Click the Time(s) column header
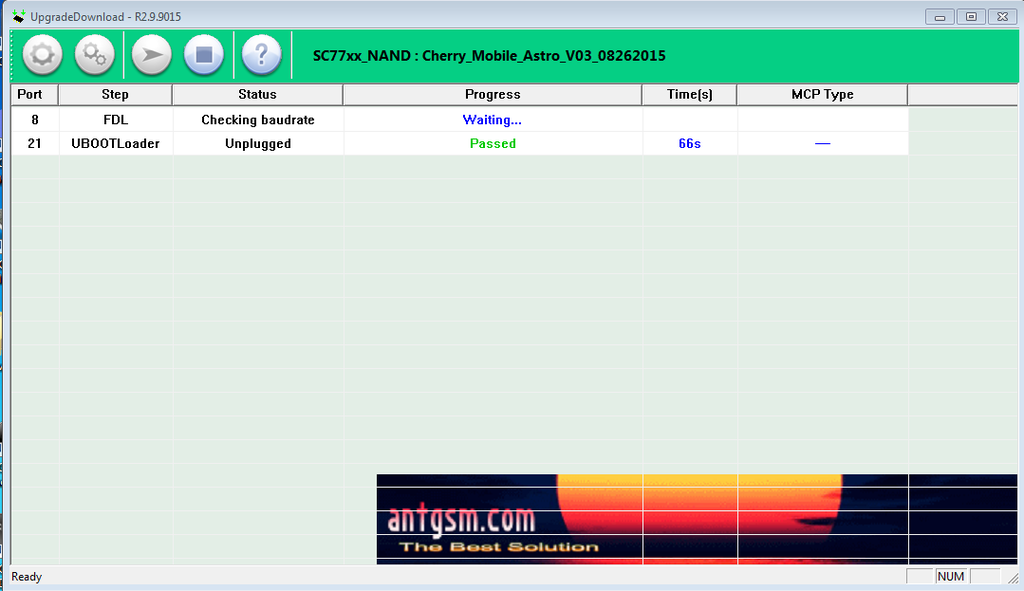Image resolution: width=1024 pixels, height=591 pixels. tap(689, 94)
